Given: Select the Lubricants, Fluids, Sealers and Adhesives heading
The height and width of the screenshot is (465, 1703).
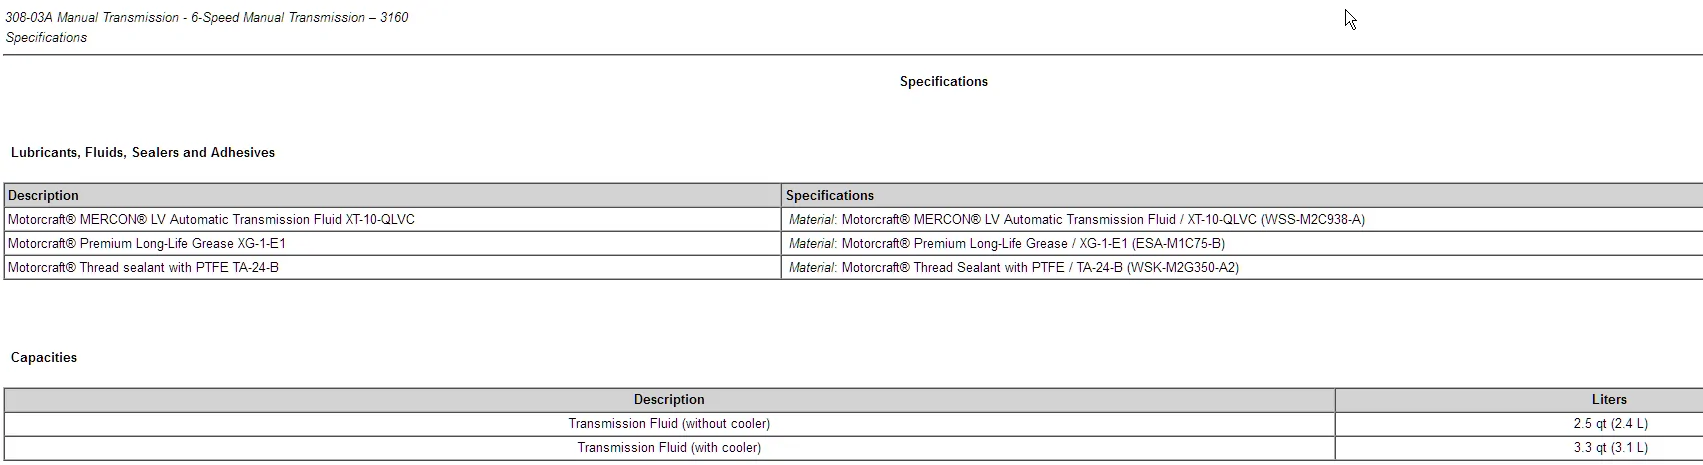Looking at the screenshot, I should click(x=143, y=153).
